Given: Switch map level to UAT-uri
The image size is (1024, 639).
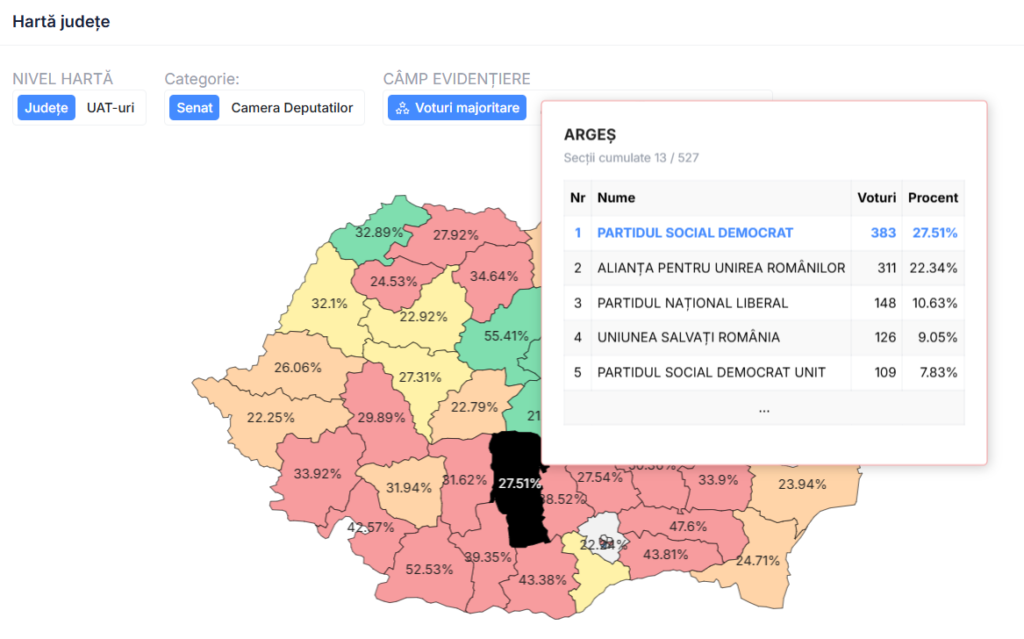Looking at the screenshot, I should [x=110, y=108].
